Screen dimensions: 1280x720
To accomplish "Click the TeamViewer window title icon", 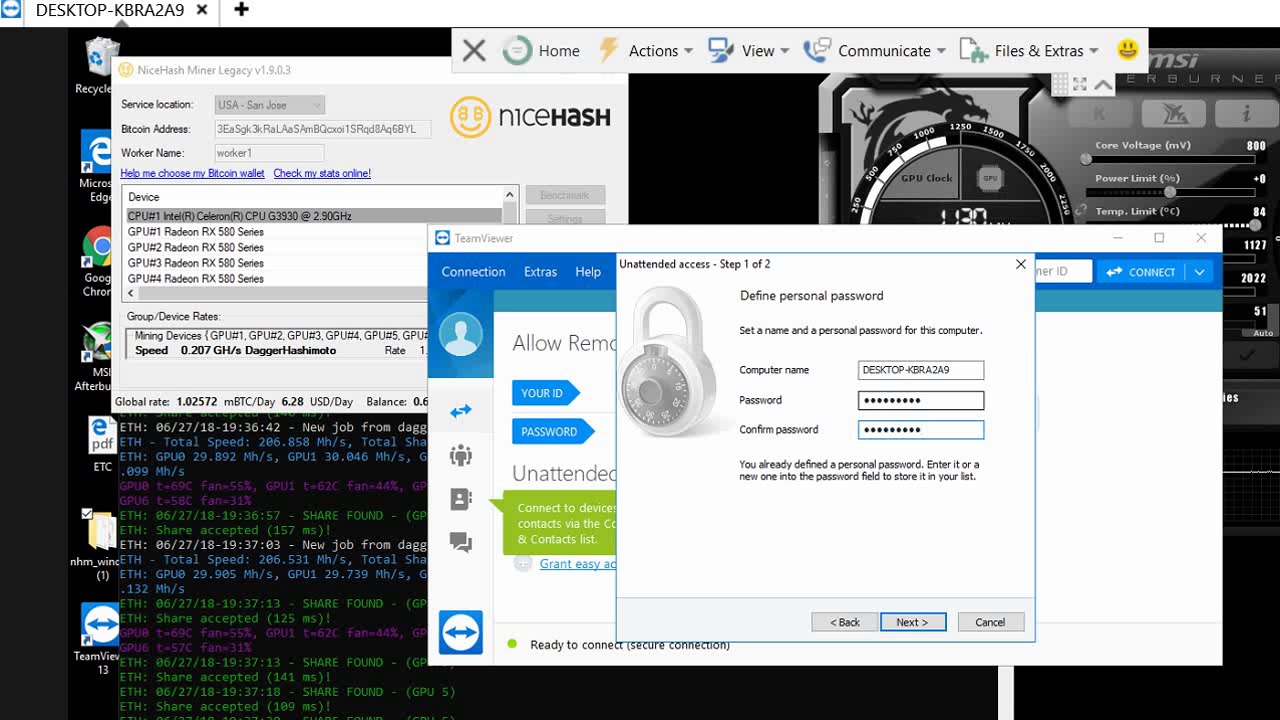I will [443, 238].
